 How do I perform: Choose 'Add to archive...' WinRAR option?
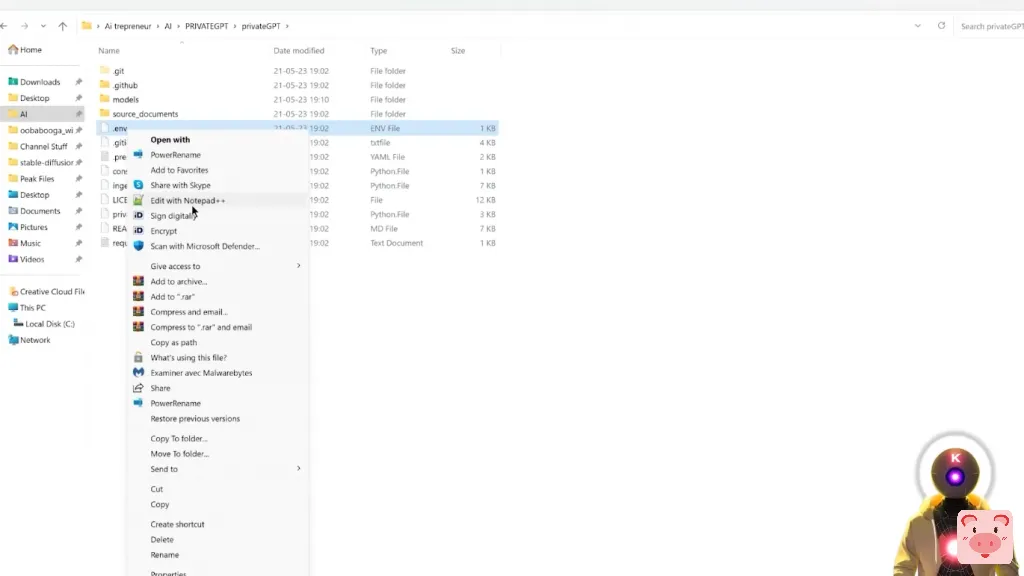pyautogui.click(x=178, y=281)
